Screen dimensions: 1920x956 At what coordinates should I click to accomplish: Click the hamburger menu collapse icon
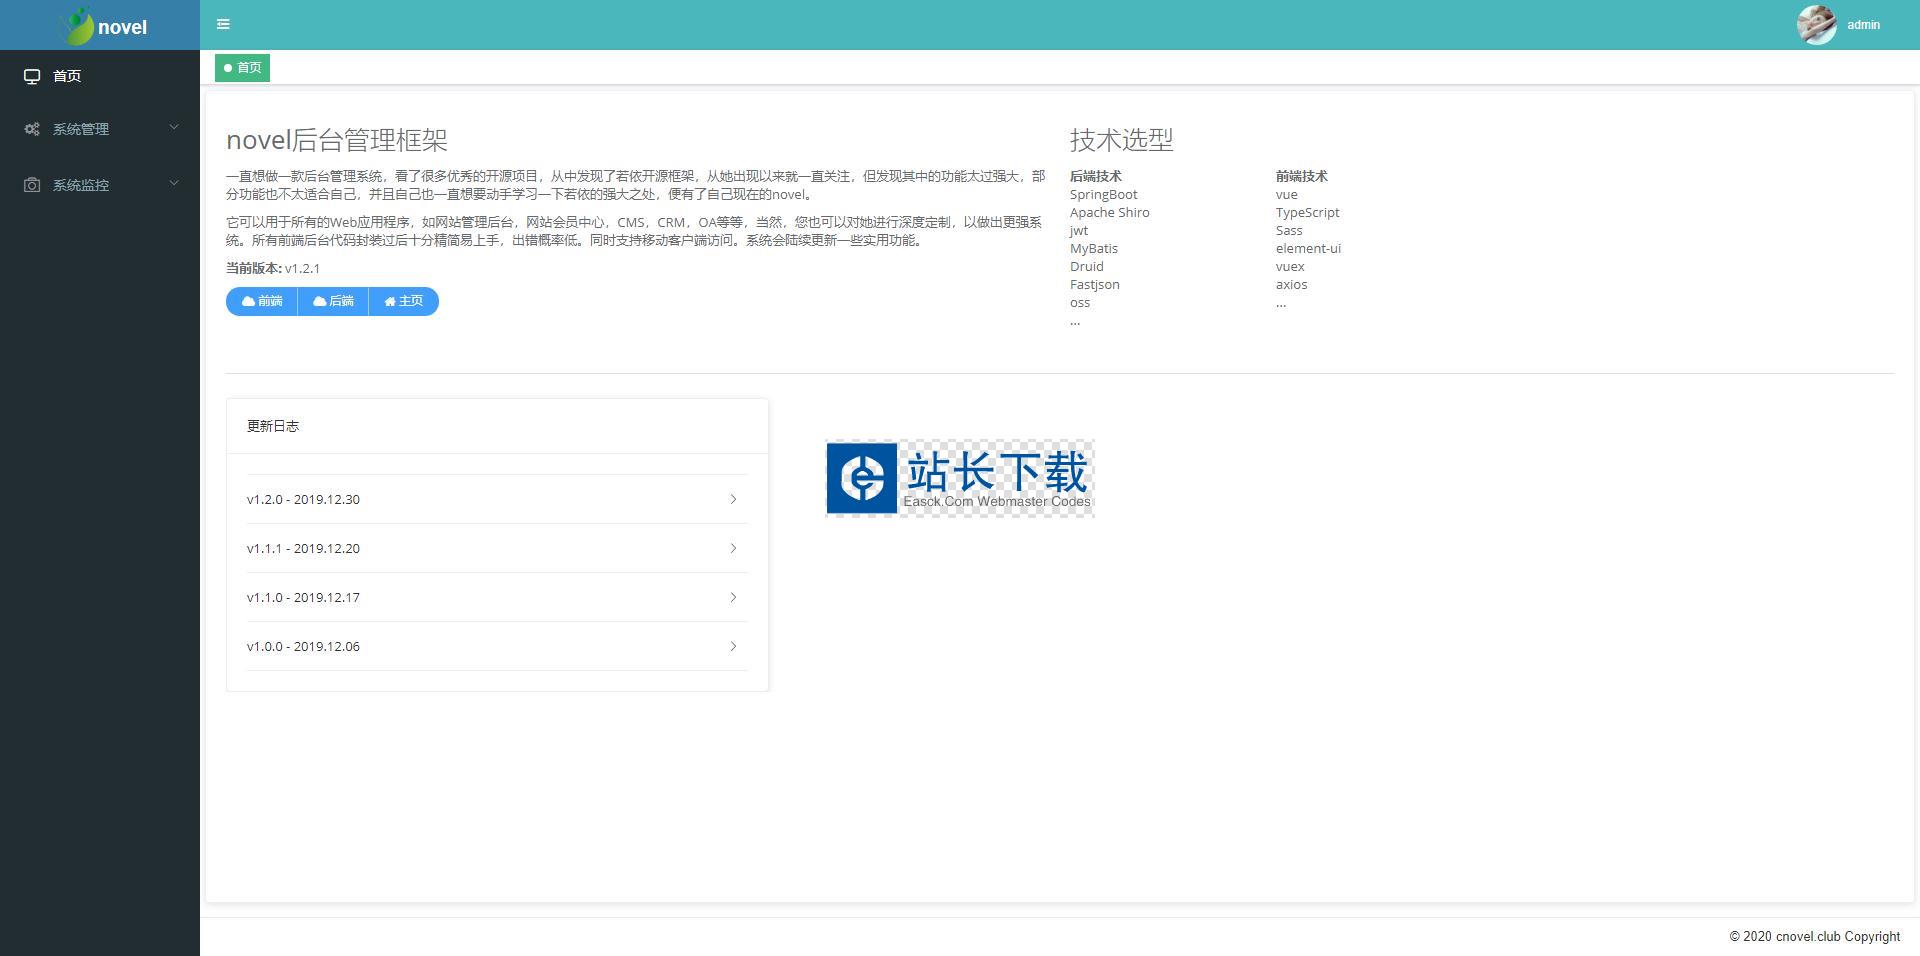click(223, 24)
